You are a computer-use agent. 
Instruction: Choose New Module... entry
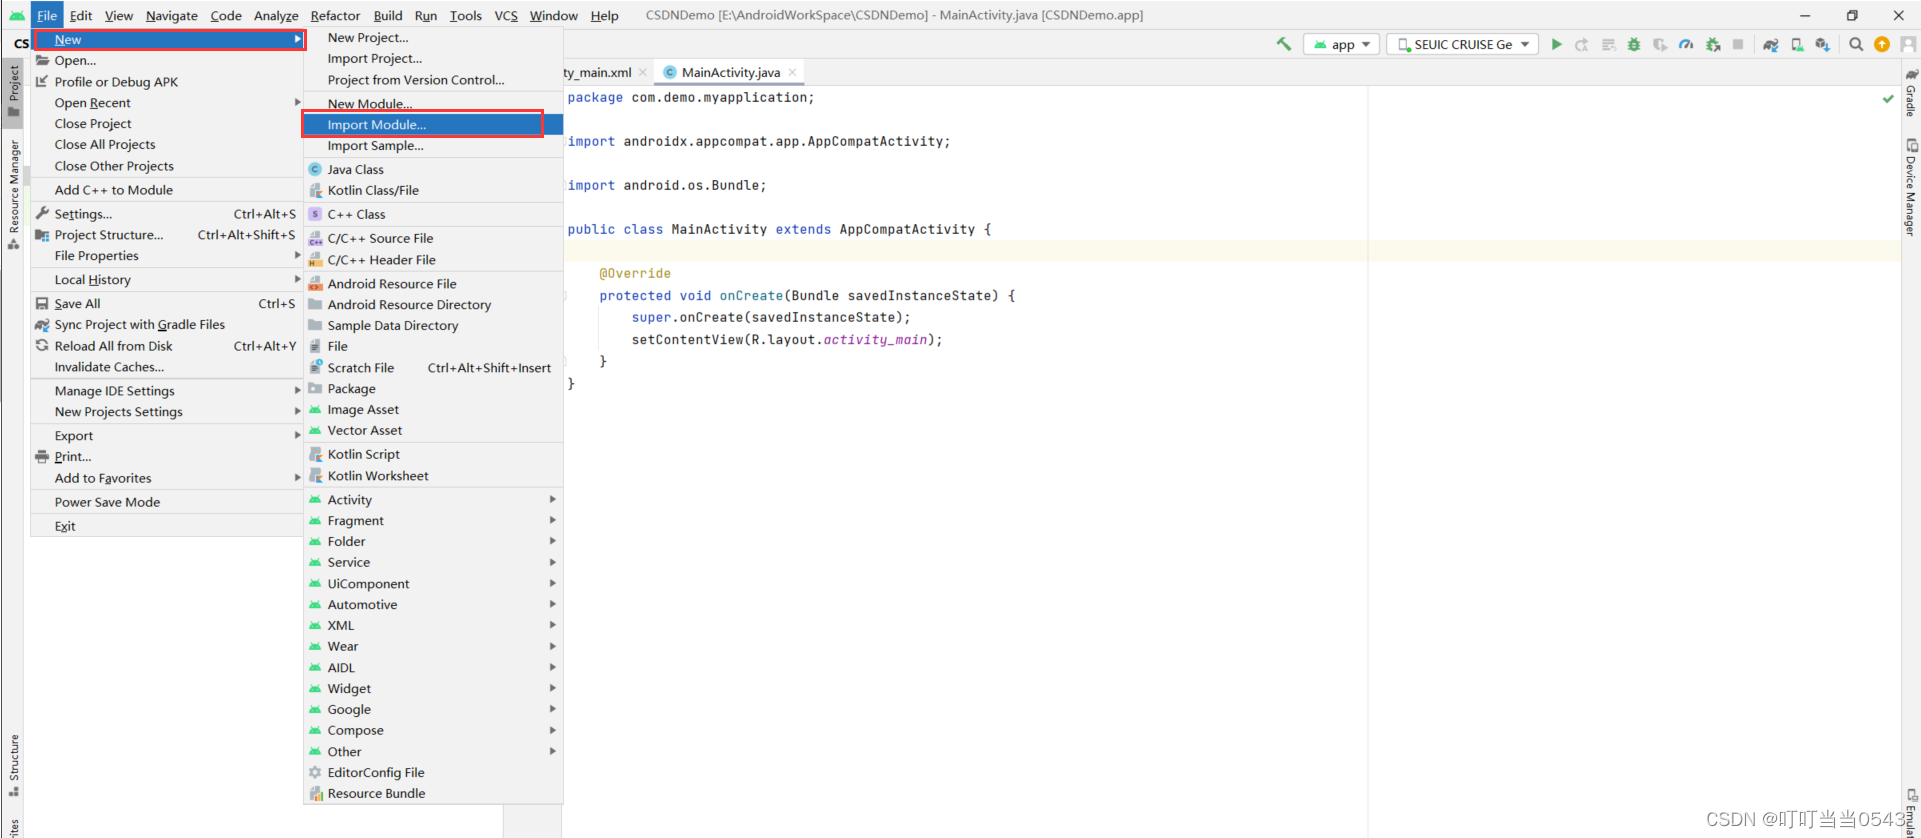[433, 104]
